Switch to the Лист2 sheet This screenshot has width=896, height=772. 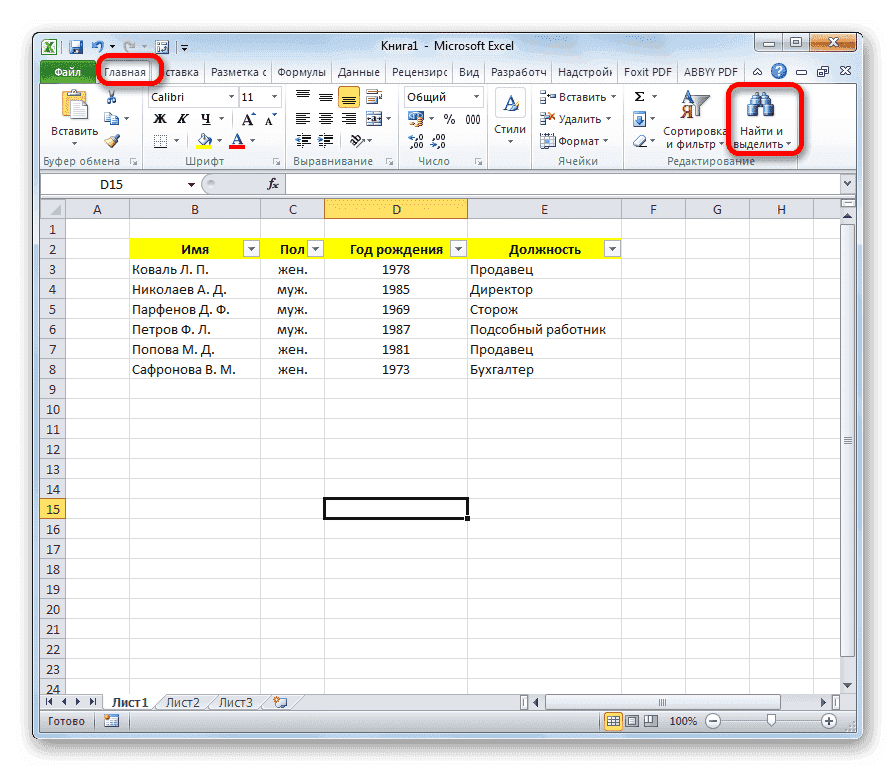[181, 702]
